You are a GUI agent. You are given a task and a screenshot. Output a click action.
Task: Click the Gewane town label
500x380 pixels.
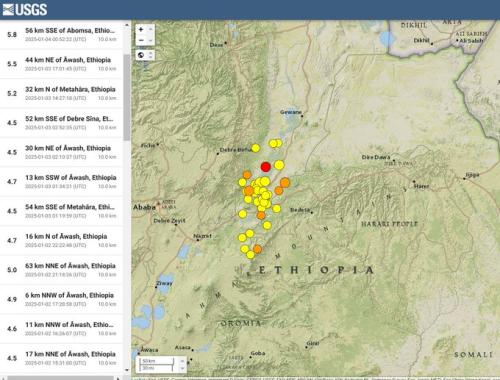[291, 112]
